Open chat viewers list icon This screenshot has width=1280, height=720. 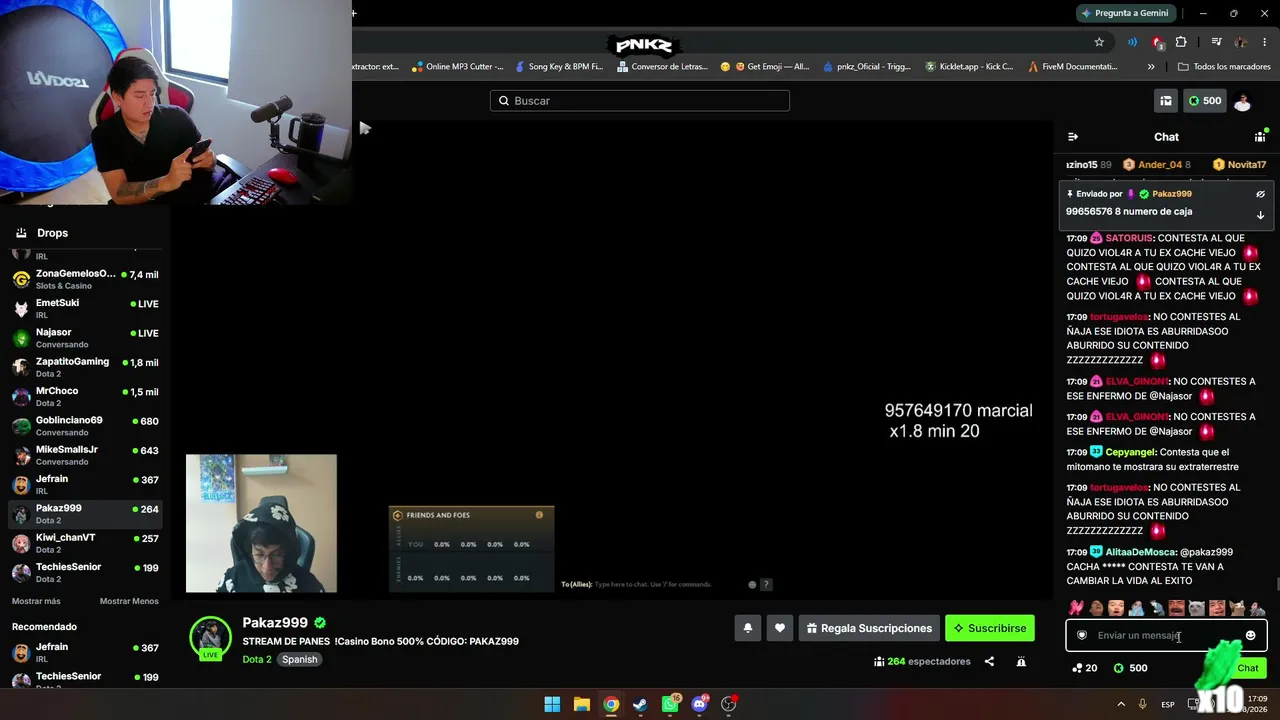click(x=1260, y=137)
